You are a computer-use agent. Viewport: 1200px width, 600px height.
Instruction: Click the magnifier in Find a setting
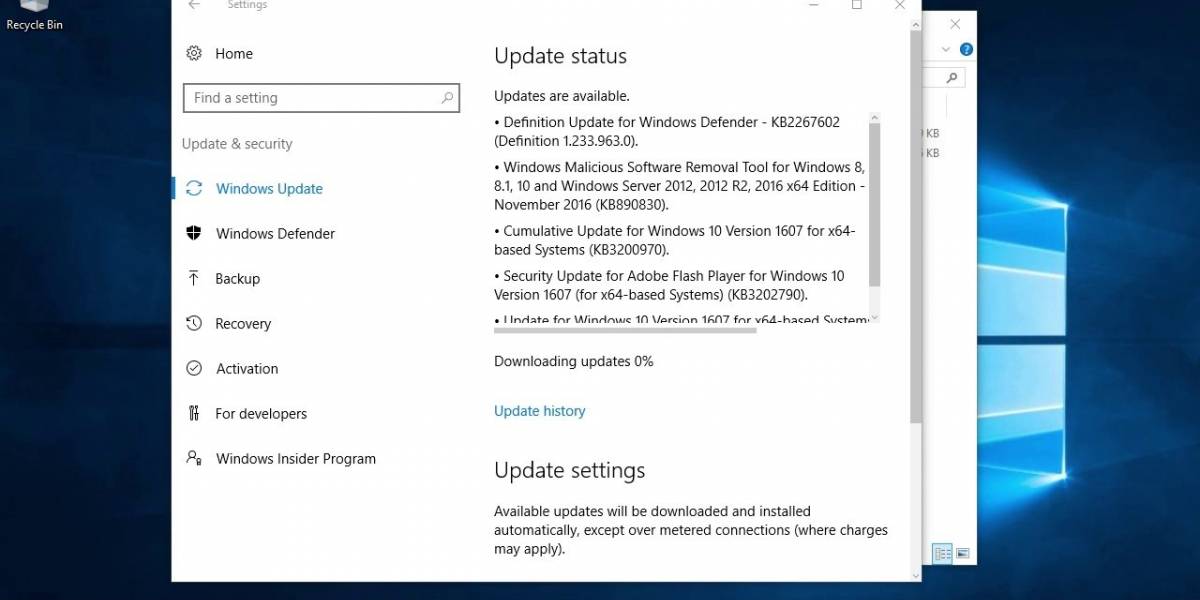point(448,98)
